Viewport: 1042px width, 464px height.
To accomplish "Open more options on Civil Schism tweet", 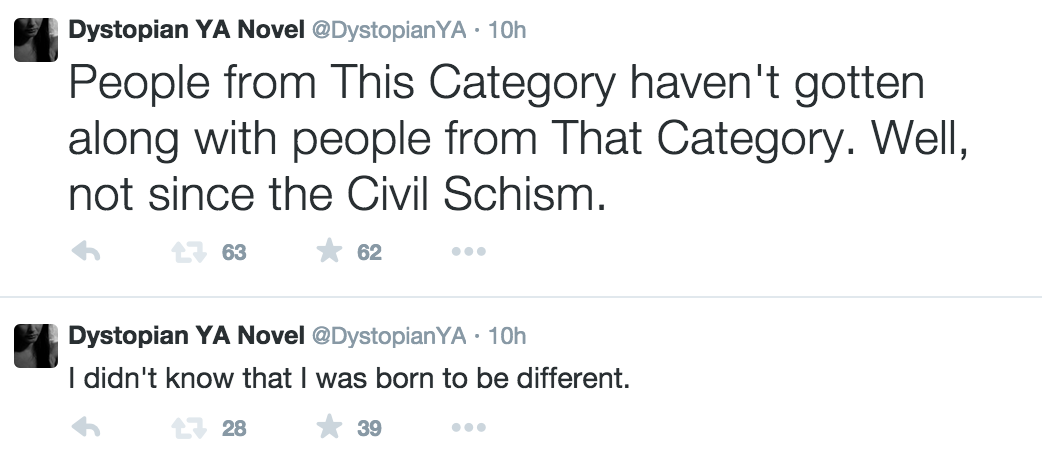I will (x=468, y=253).
